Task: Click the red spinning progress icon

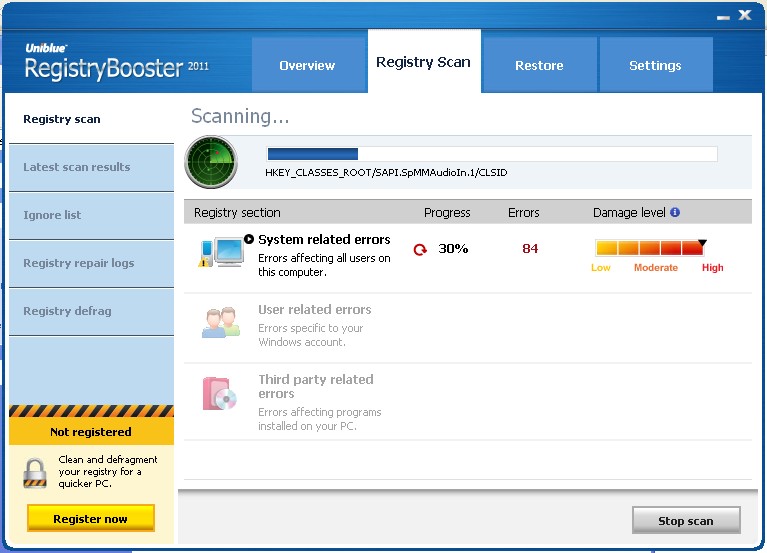Action: pos(420,249)
